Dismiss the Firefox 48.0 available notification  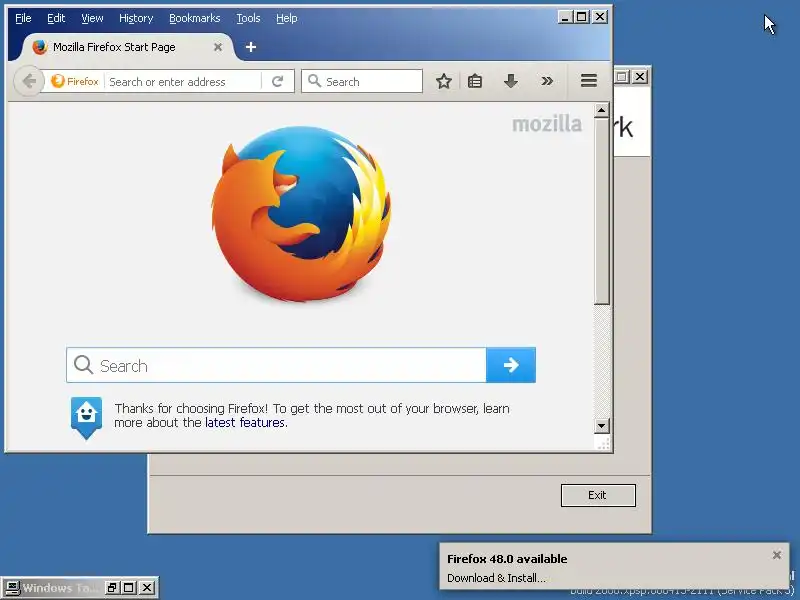[x=777, y=555]
